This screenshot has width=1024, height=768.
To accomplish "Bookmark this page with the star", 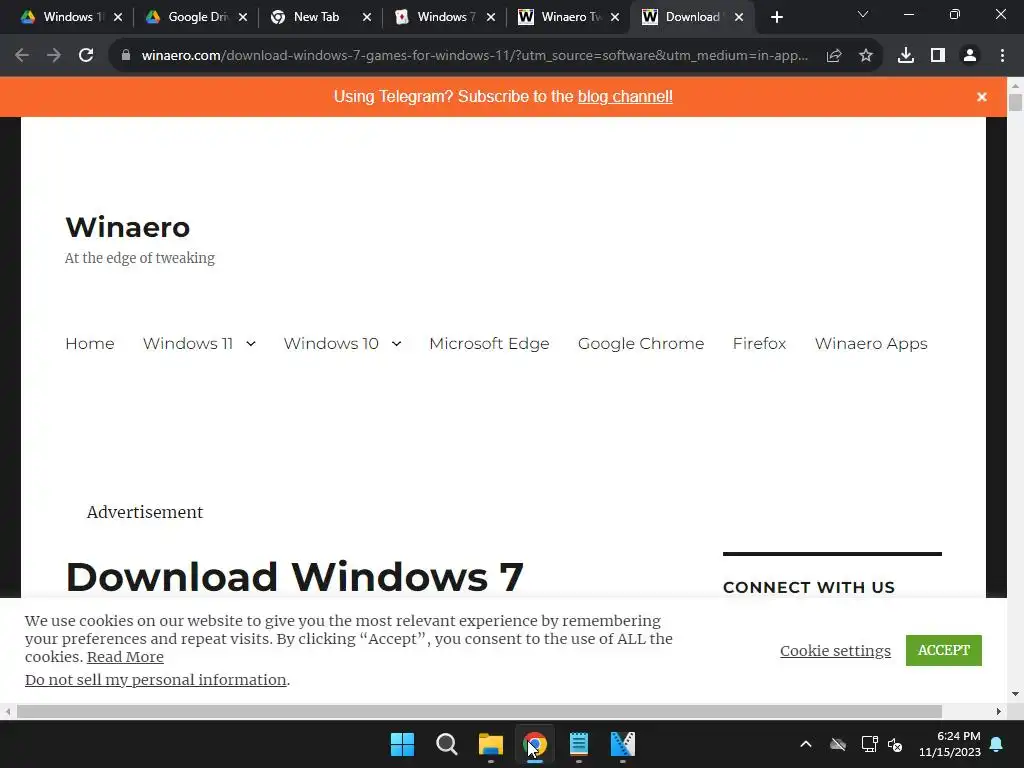I will [x=866, y=56].
